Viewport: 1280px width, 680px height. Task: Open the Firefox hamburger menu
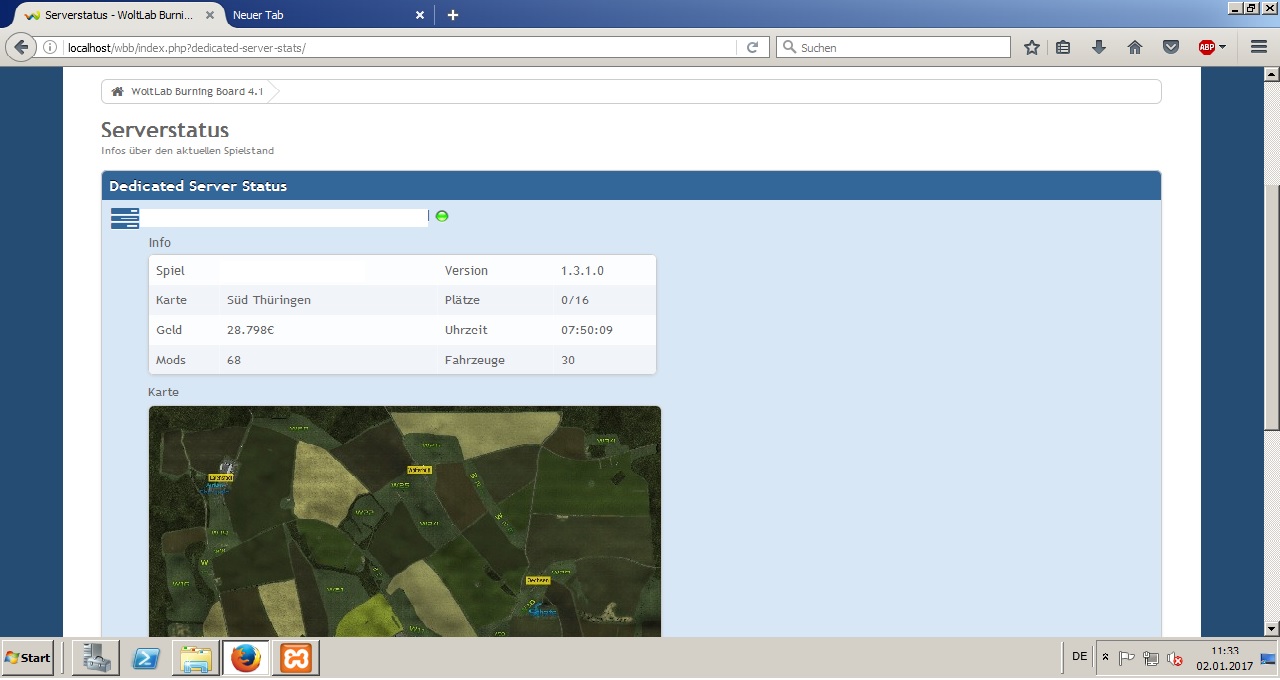pos(1258,47)
